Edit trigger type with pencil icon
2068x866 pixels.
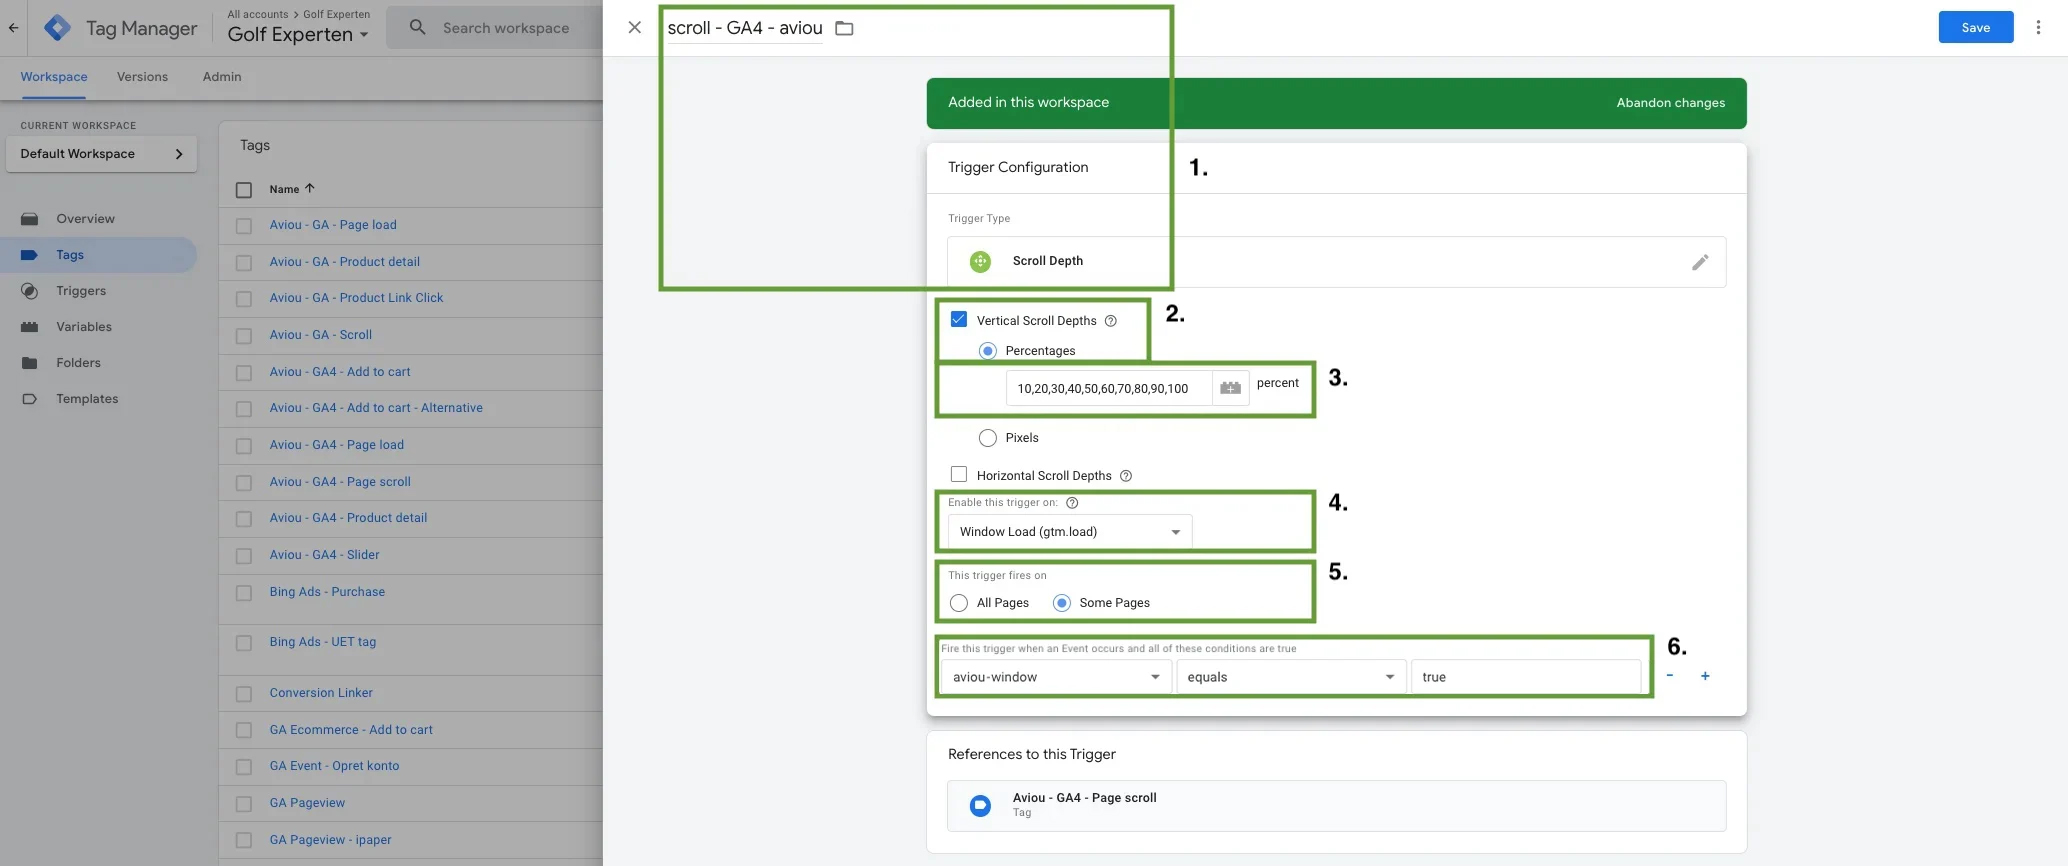coord(1700,262)
